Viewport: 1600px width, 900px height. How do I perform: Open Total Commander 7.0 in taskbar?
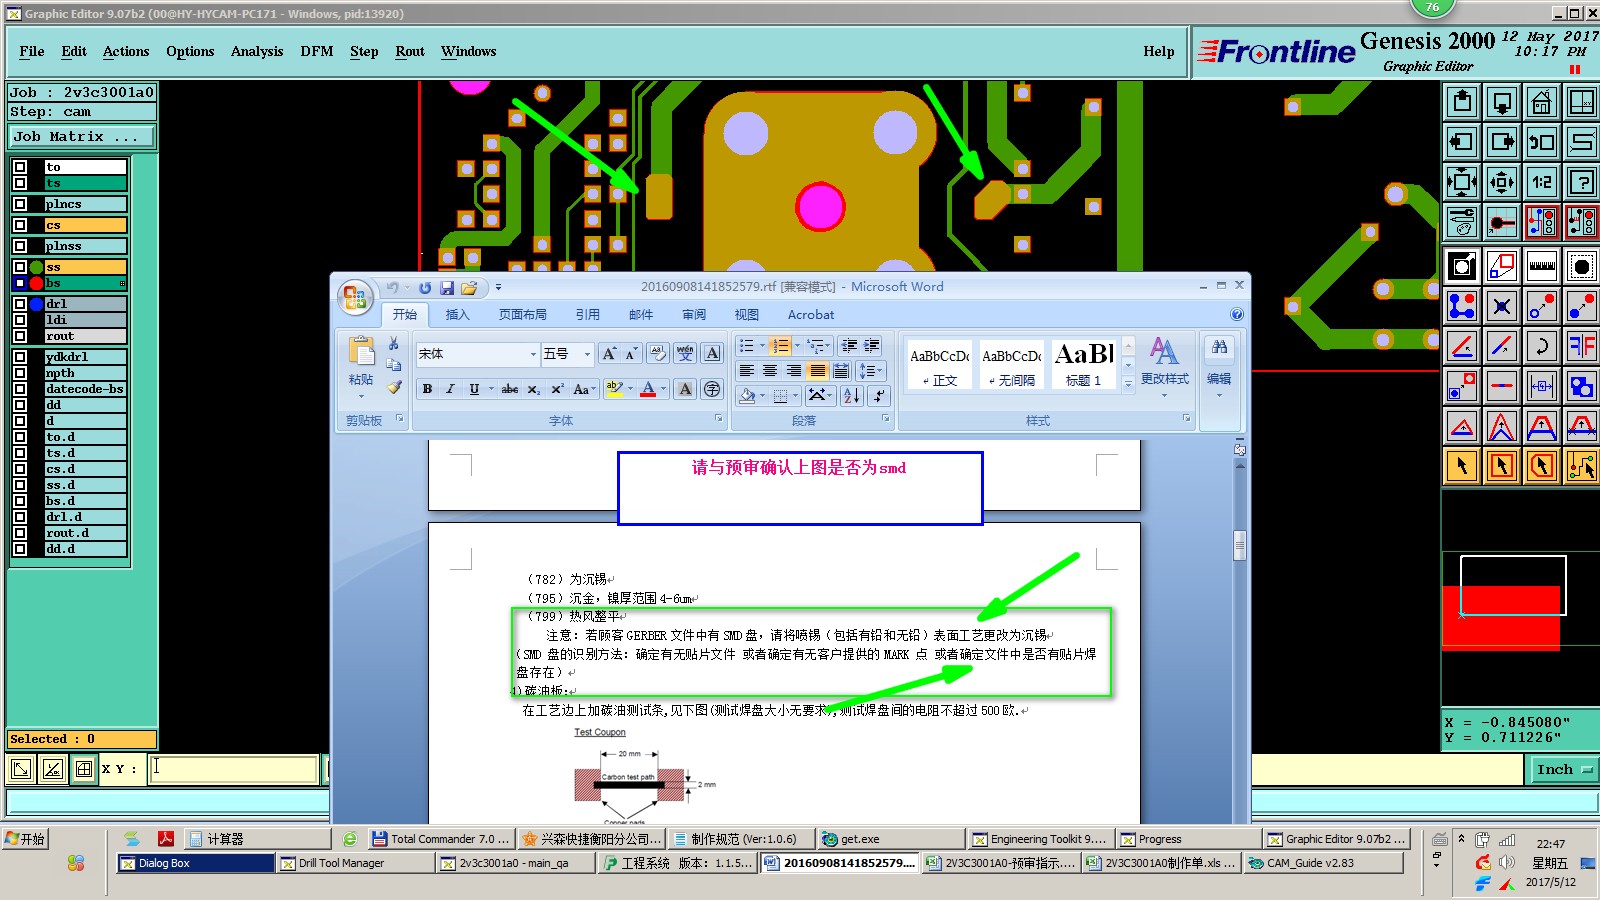[441, 839]
